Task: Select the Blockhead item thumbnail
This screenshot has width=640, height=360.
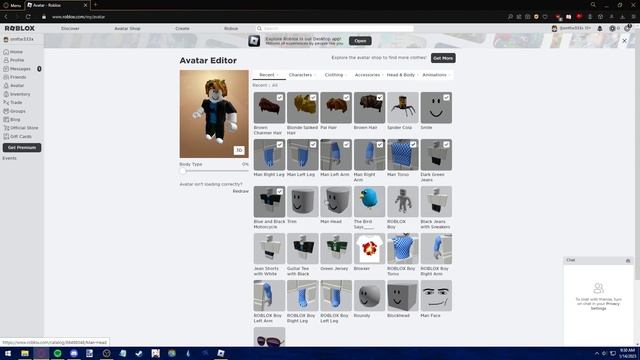Action: (x=403, y=296)
